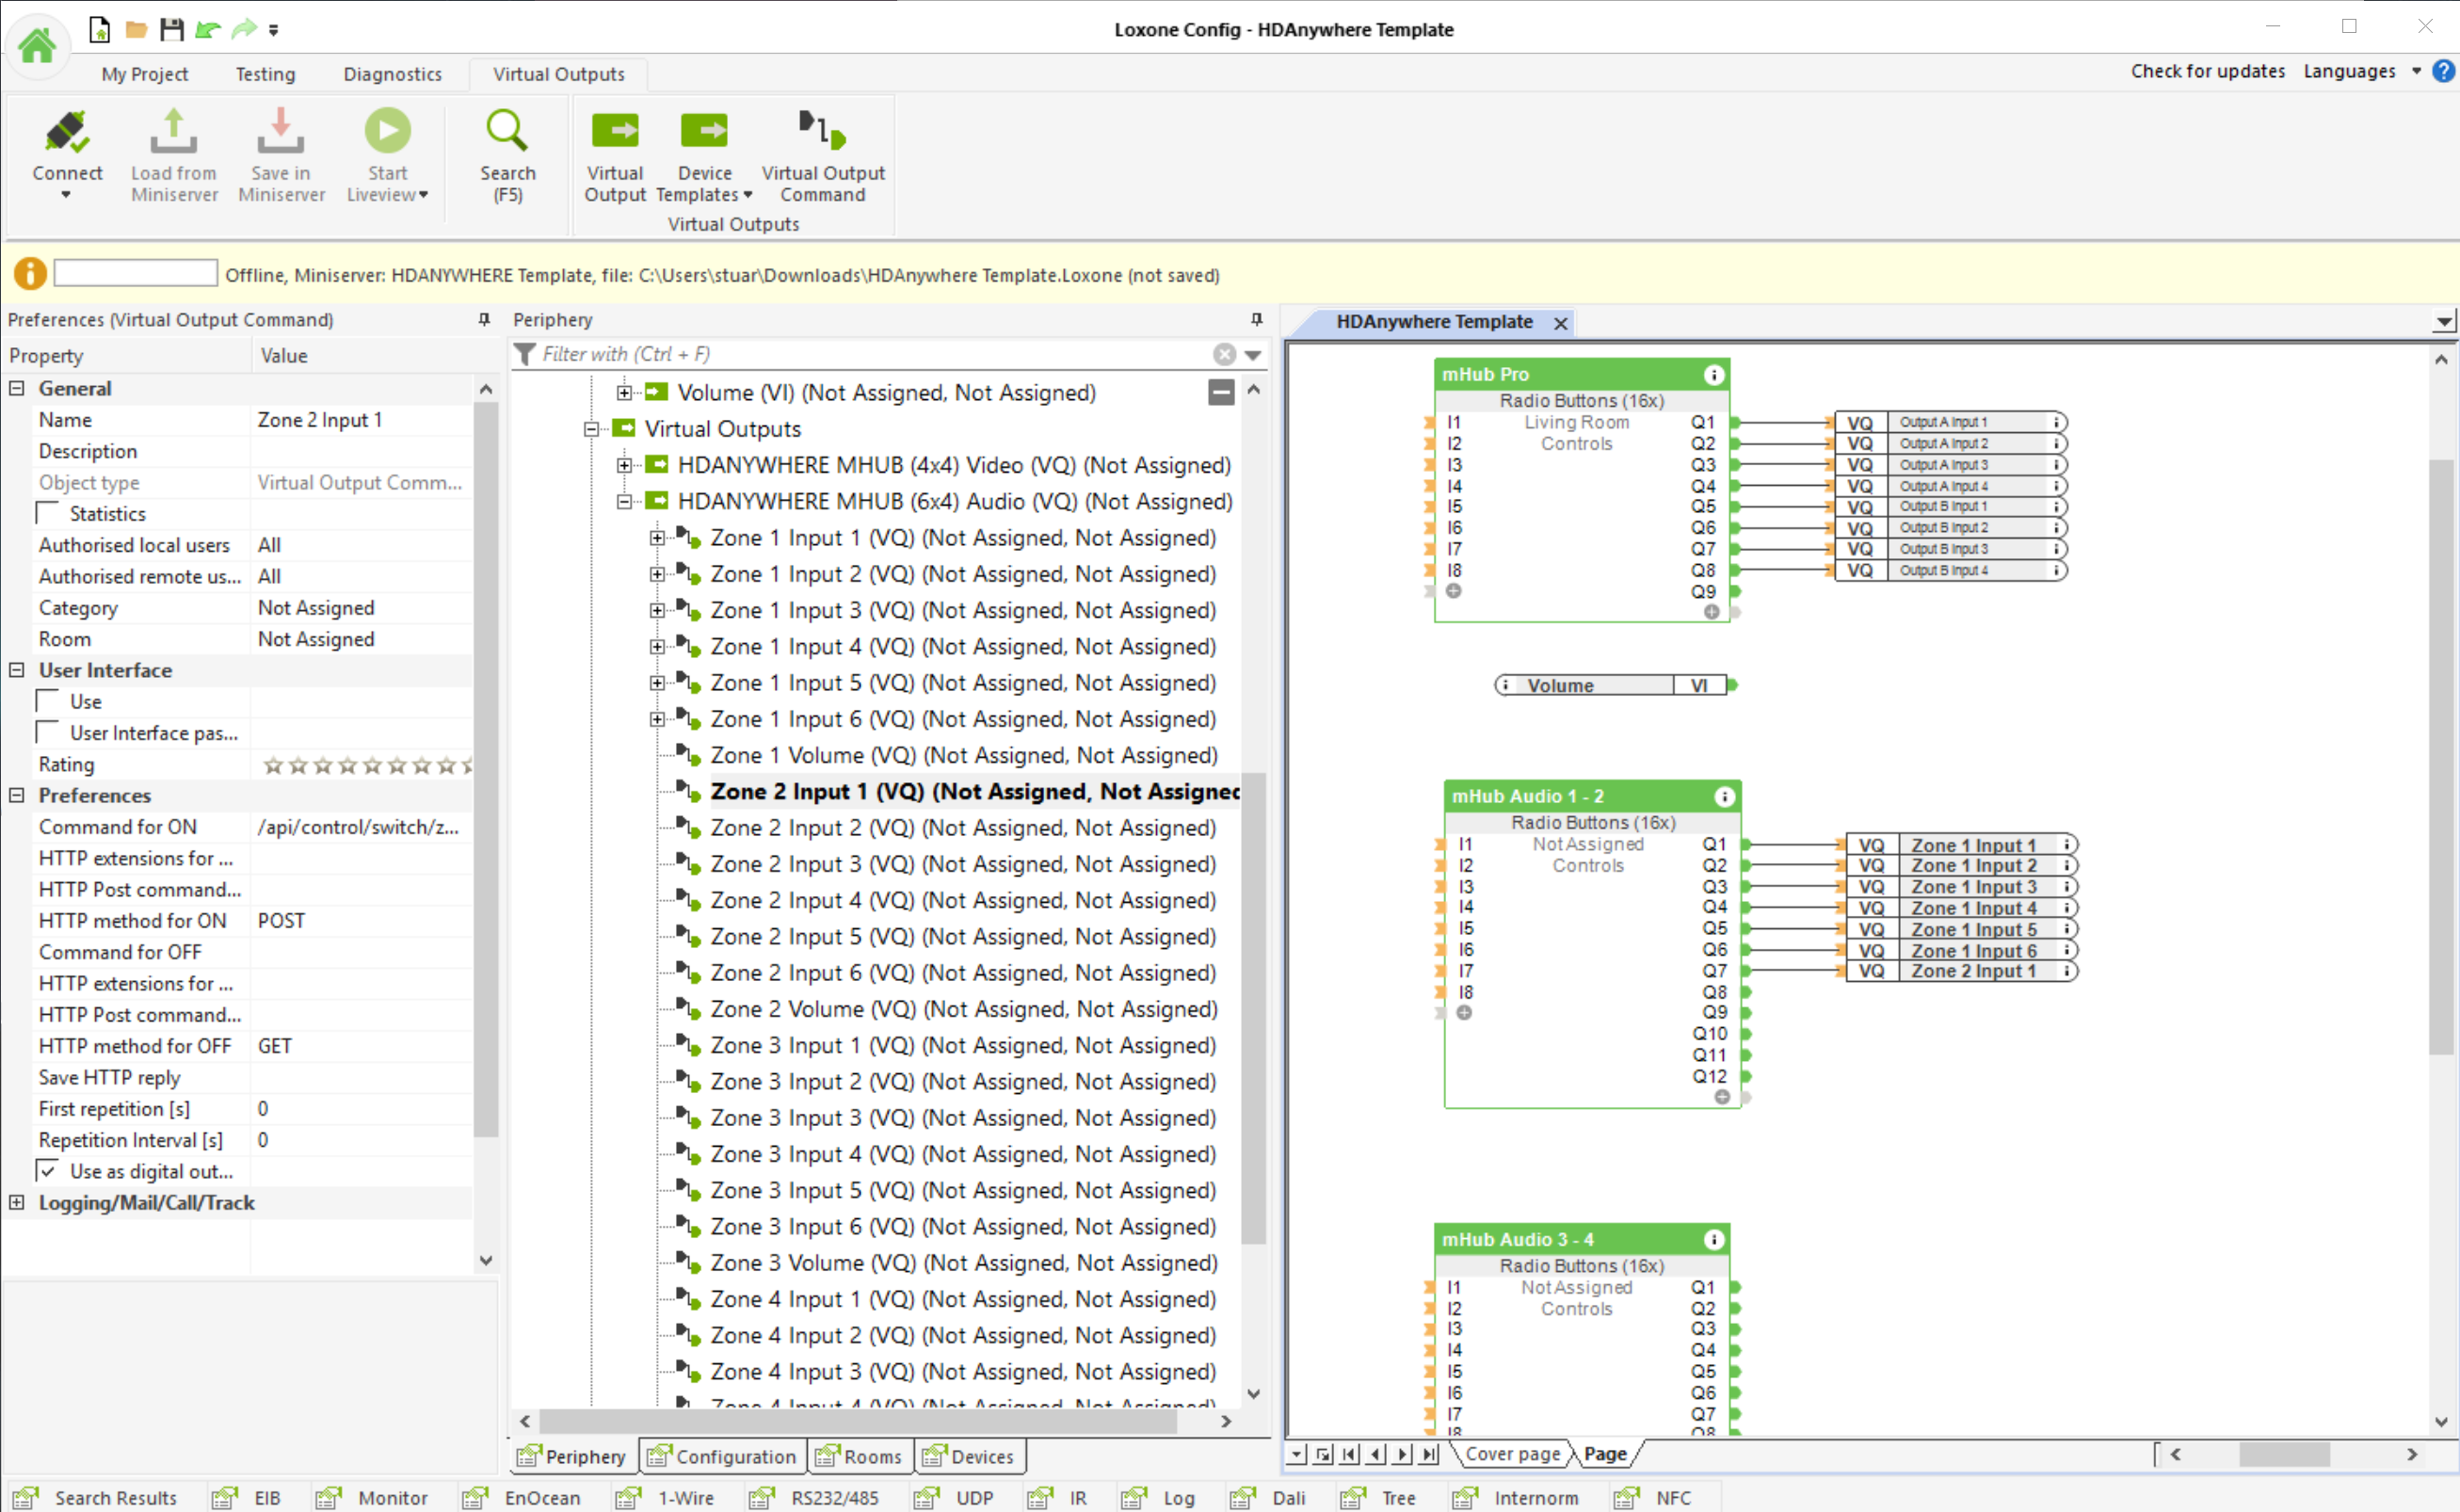
Task: Open the Monitor pane
Action: click(373, 1498)
